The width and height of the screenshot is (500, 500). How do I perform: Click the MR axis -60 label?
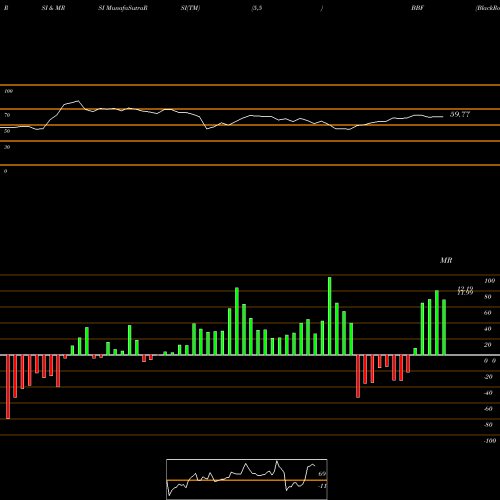coord(488,409)
